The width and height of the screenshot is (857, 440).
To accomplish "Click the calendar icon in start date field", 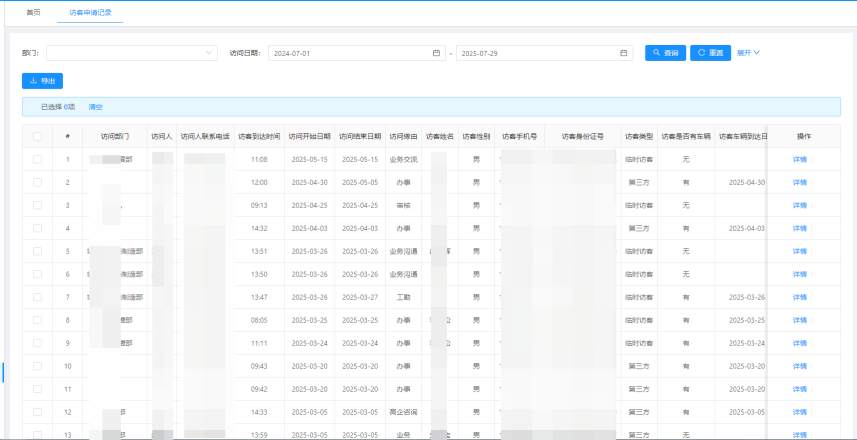I will point(436,53).
